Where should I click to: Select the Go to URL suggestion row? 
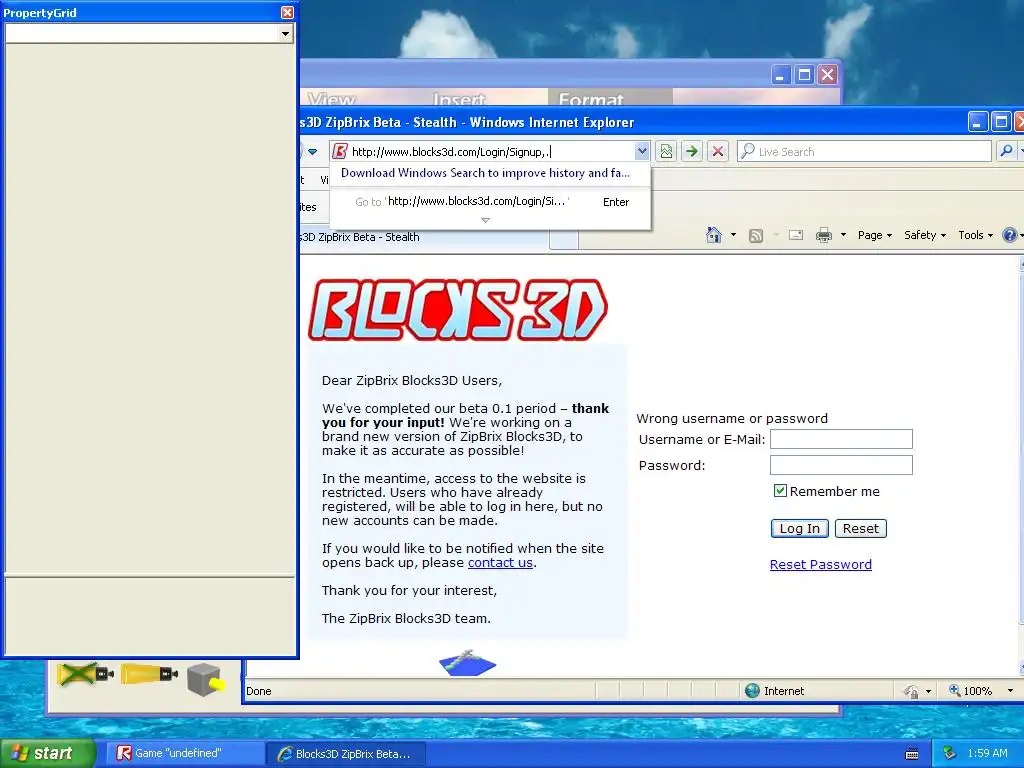[490, 202]
